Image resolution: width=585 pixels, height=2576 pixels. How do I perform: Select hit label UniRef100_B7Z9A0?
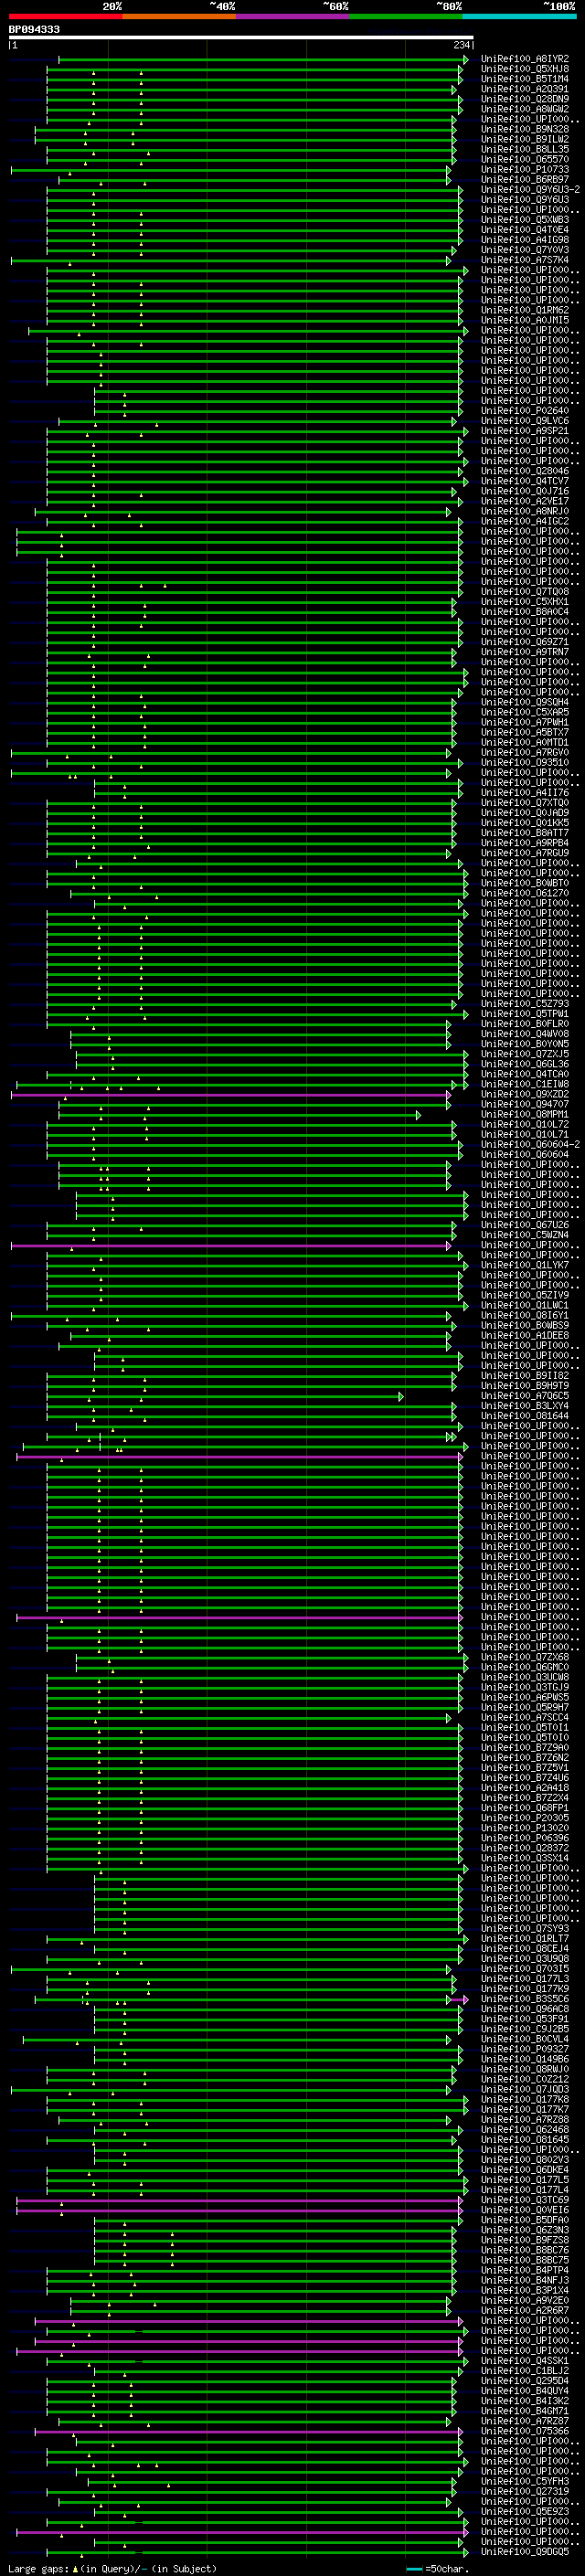click(x=525, y=1748)
